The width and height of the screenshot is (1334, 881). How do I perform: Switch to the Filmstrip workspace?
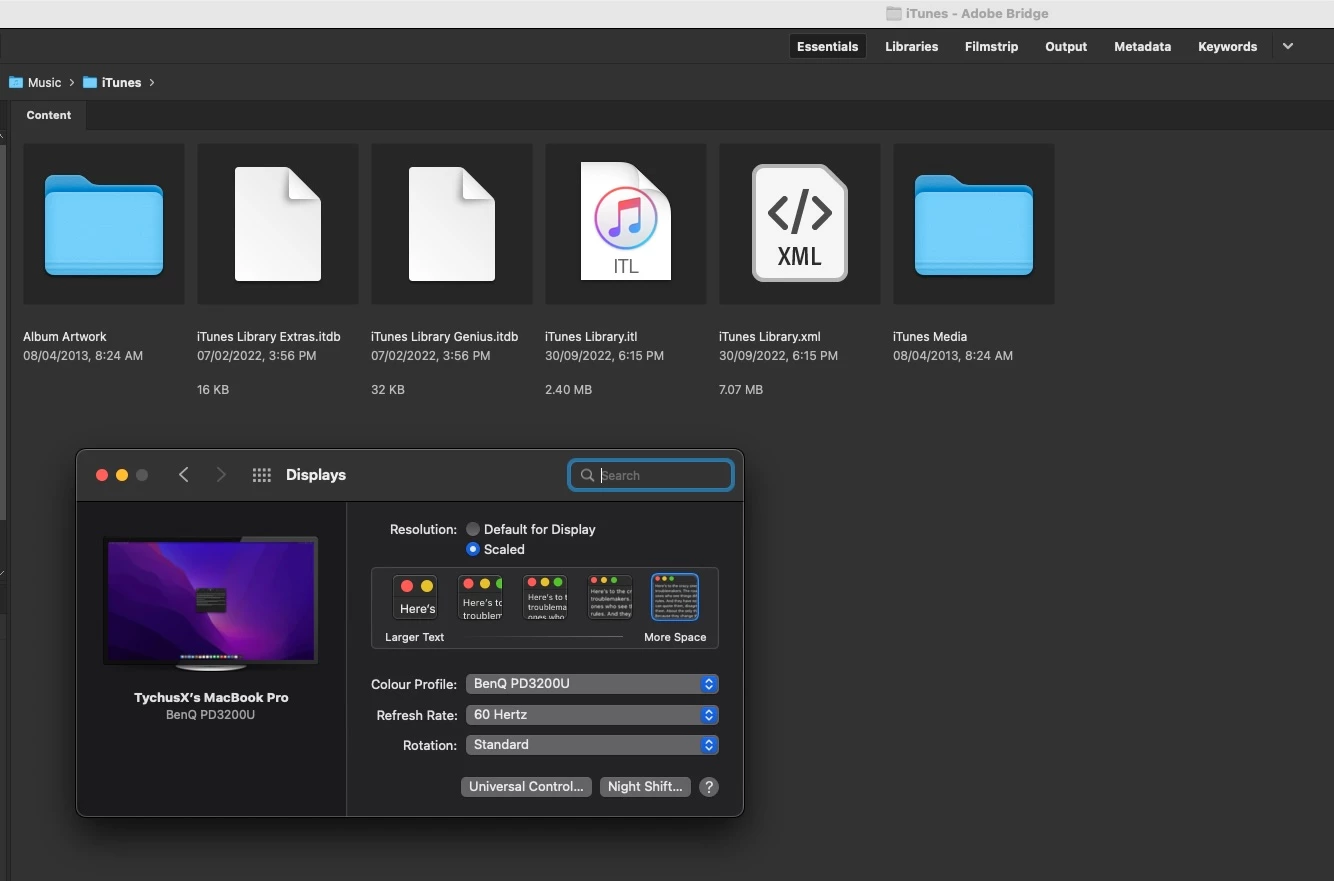(x=992, y=46)
